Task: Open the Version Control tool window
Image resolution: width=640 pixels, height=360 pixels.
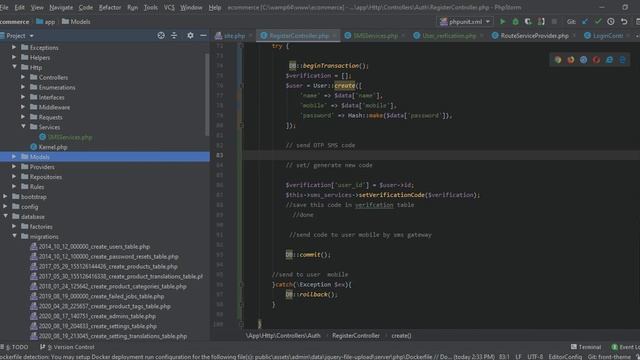Action: tap(68, 347)
